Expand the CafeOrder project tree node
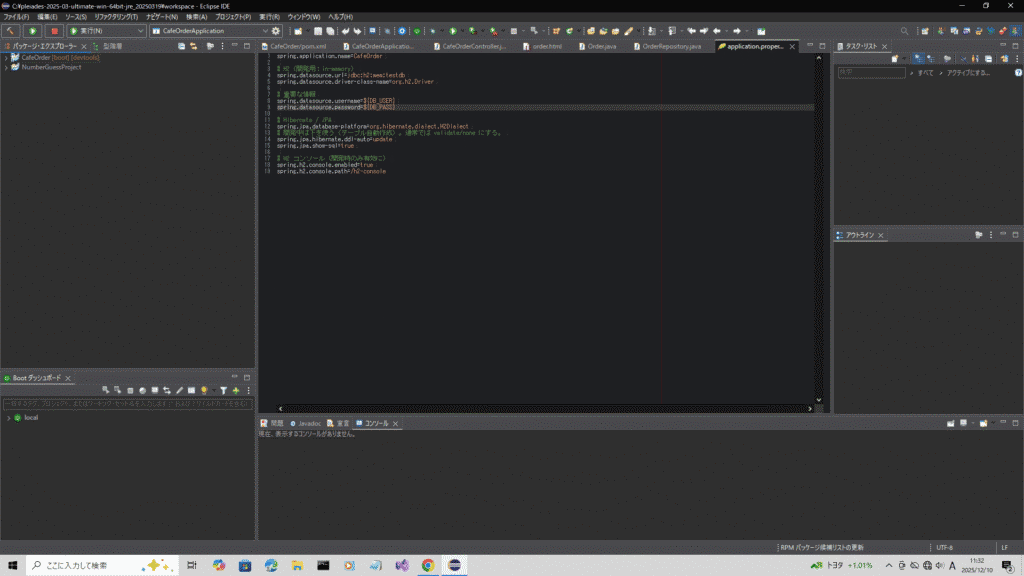Viewport: 1024px width, 576px height. click(x=5, y=57)
